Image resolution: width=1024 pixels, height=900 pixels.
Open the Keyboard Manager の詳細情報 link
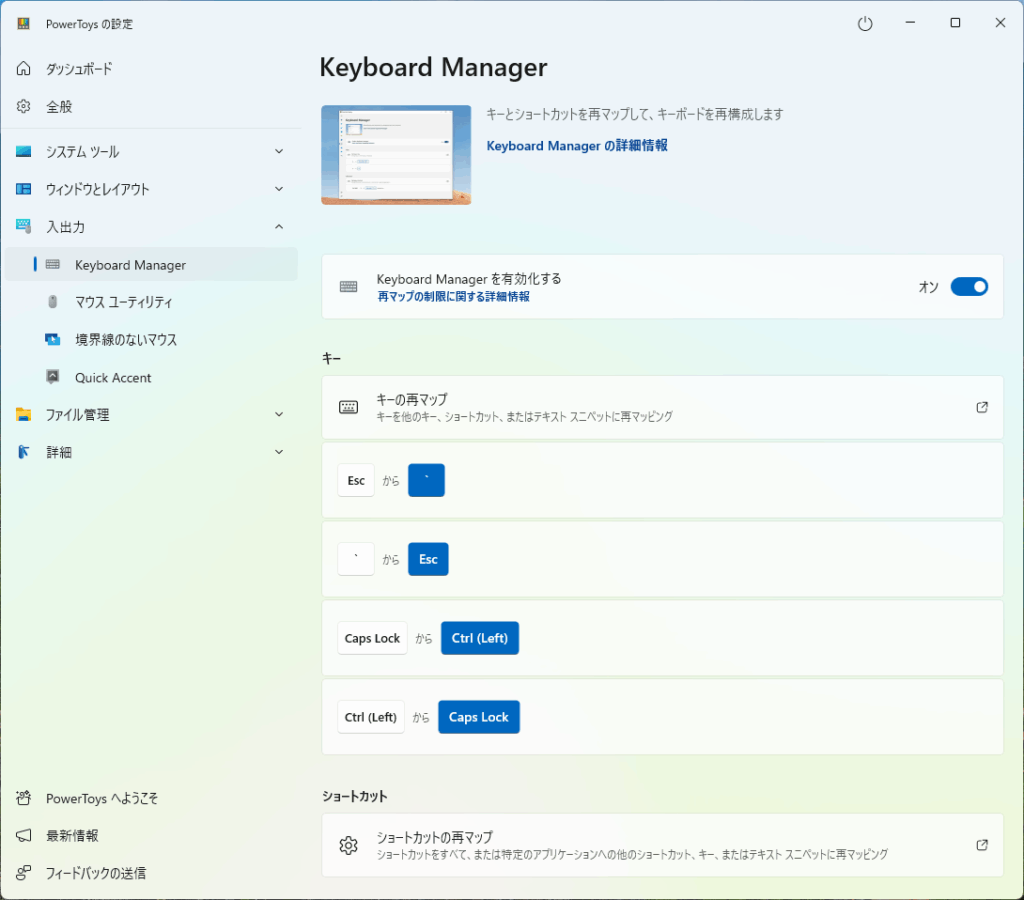coord(577,146)
